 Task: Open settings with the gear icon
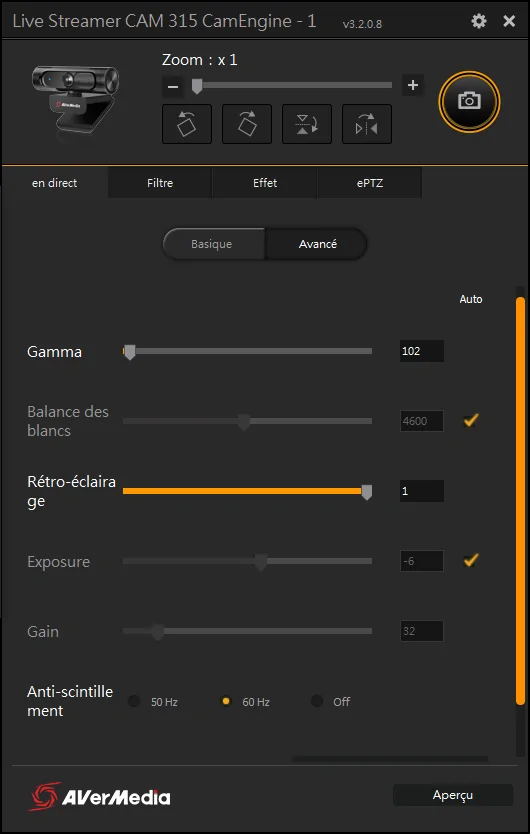tap(479, 21)
